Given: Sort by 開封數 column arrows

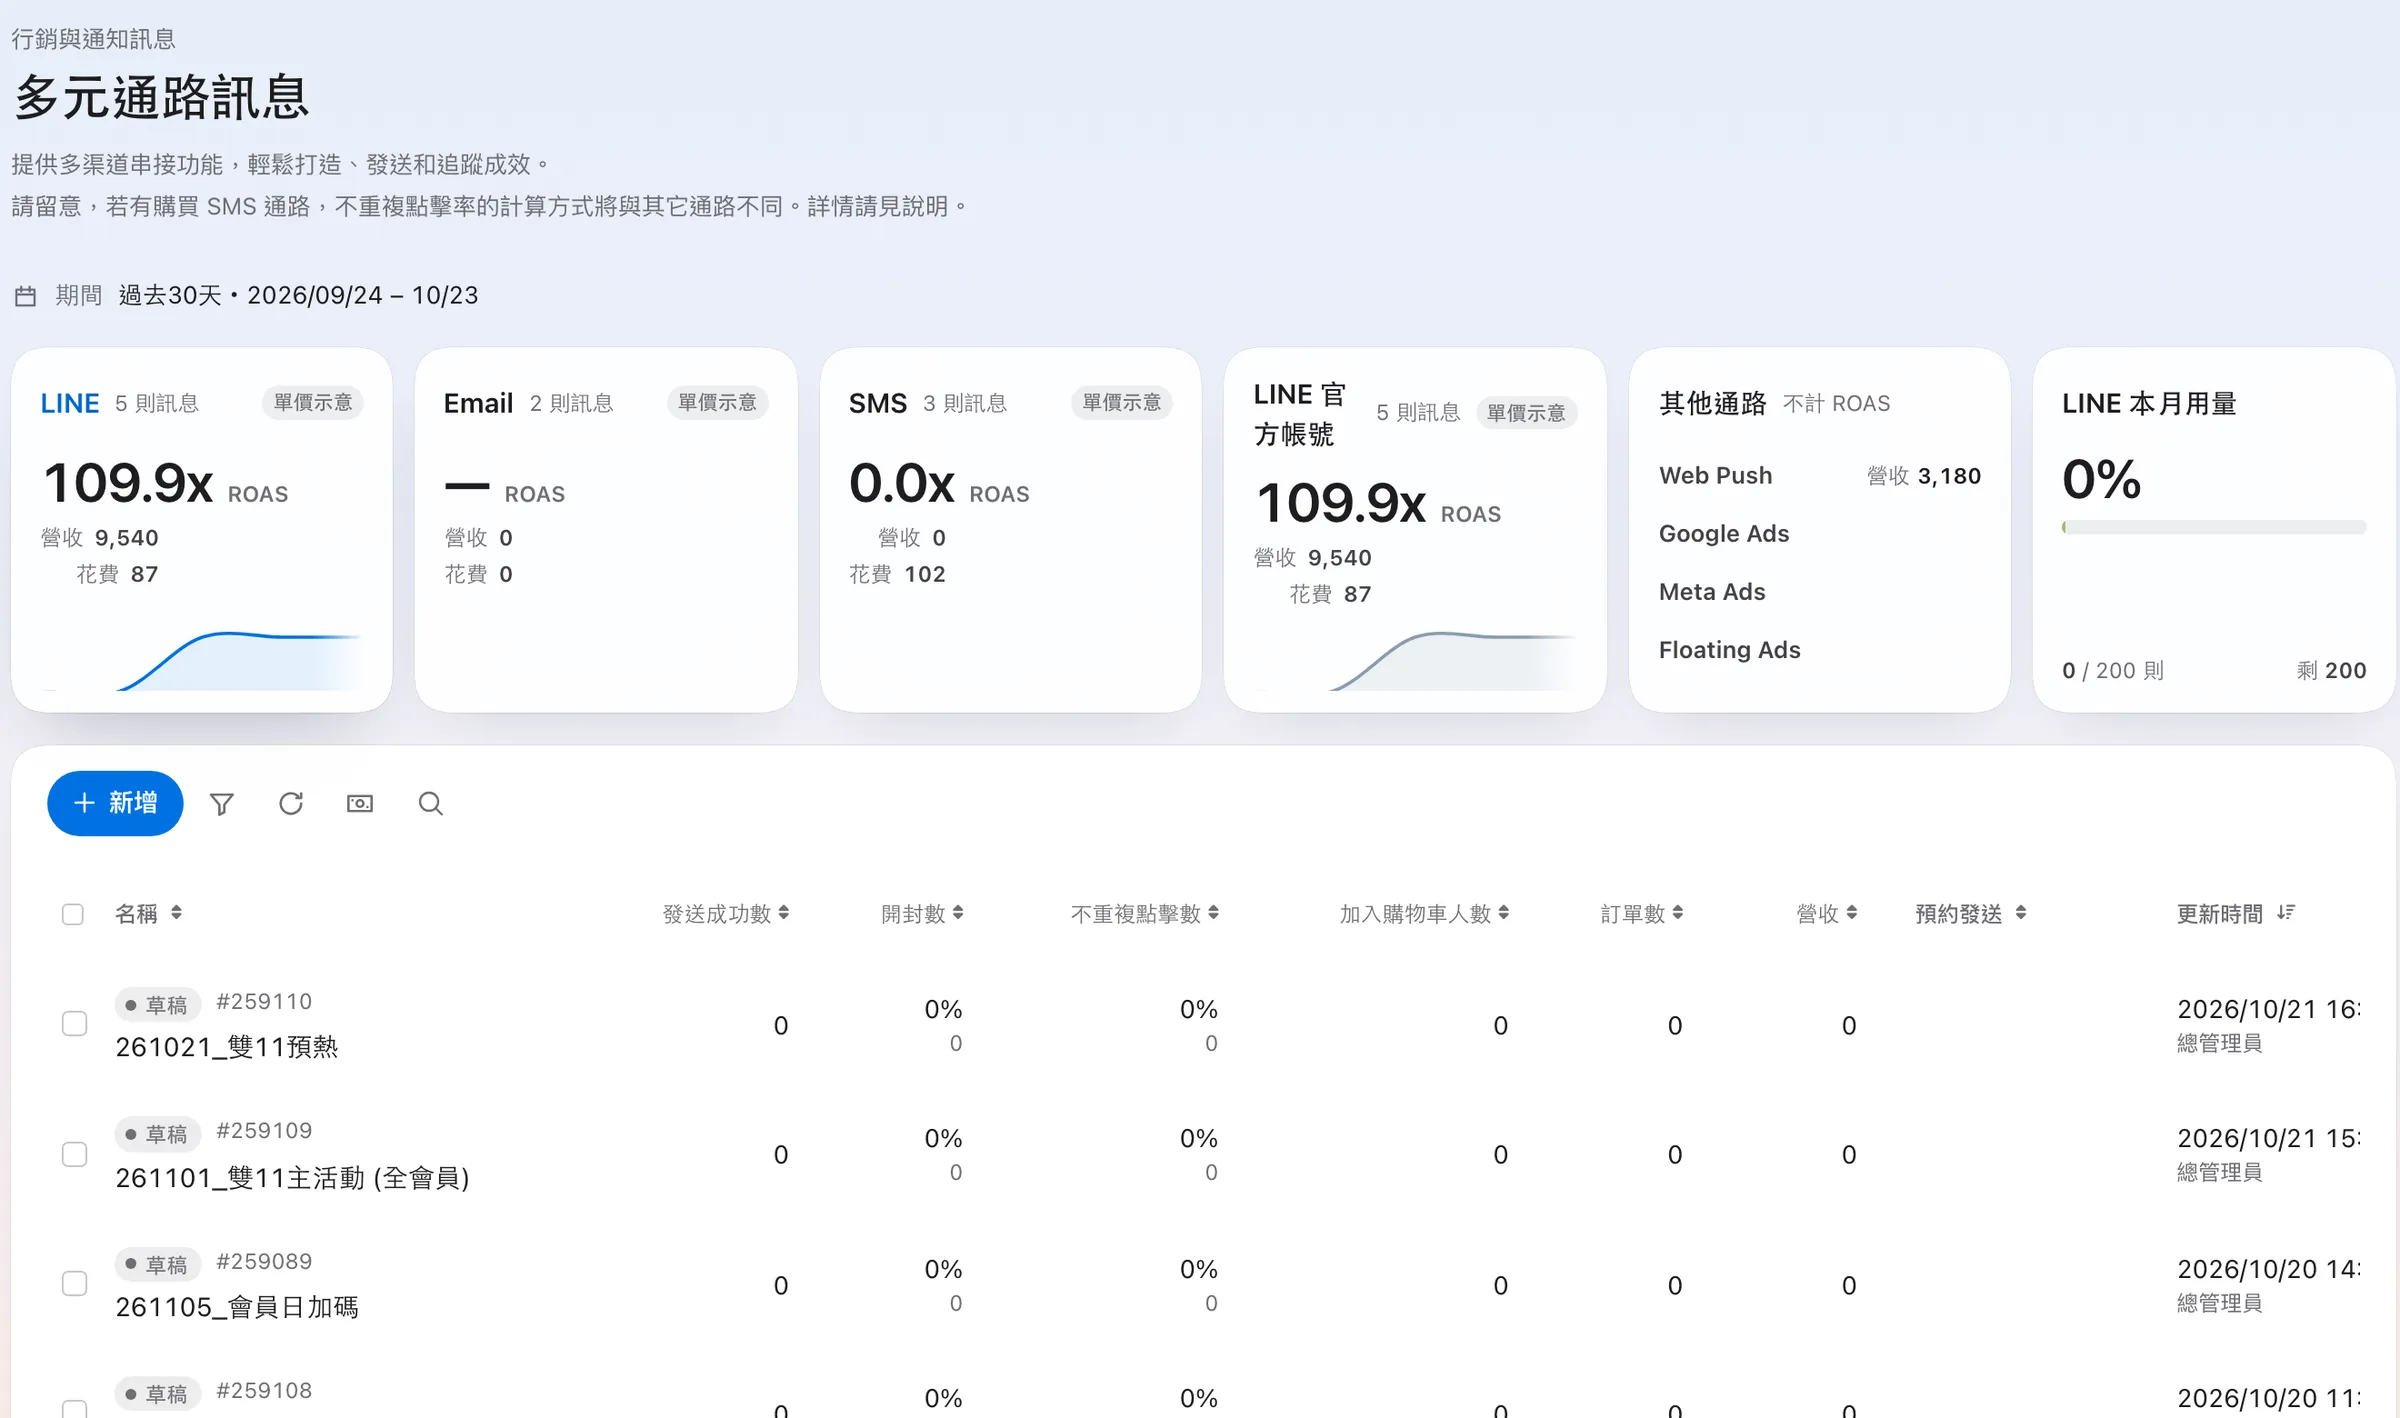Looking at the screenshot, I should pyautogui.click(x=958, y=913).
